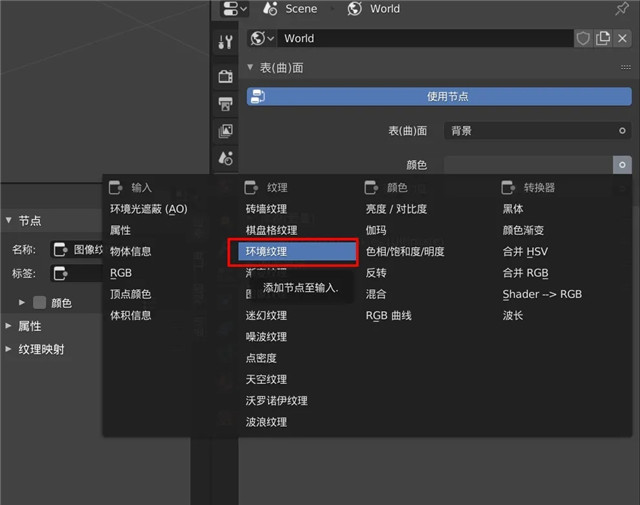Unlink the World datablock with X

coord(622,39)
